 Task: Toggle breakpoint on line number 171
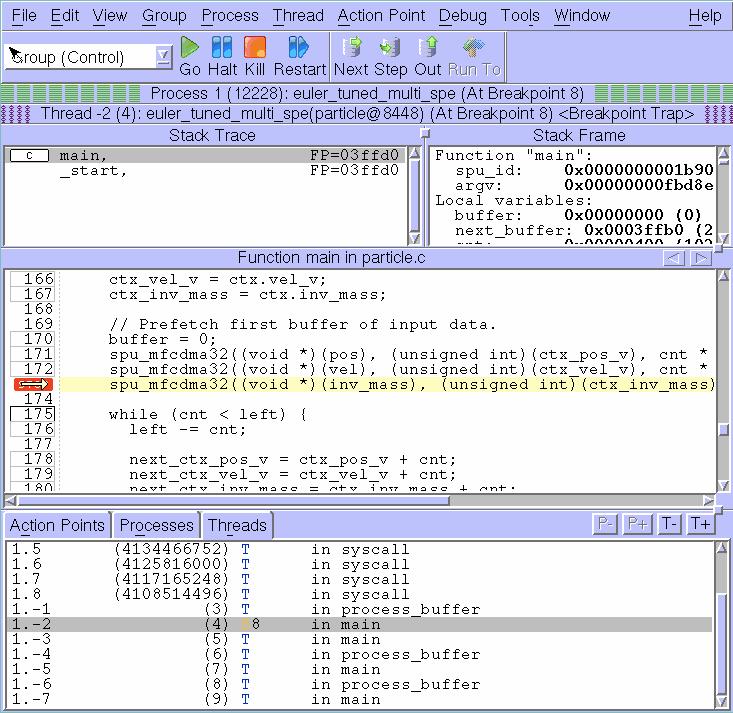click(x=32, y=354)
